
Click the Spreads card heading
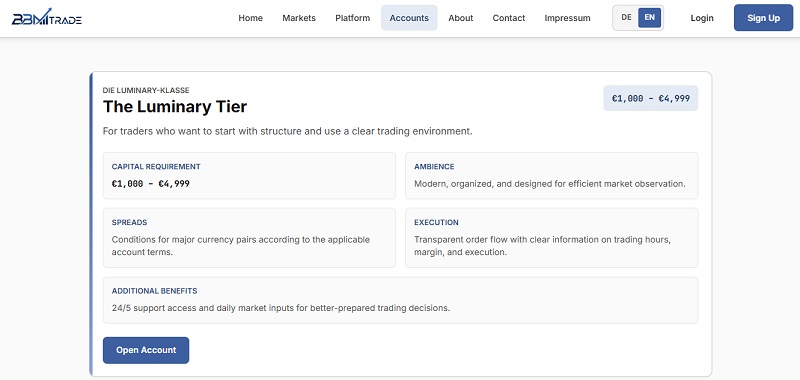130,222
